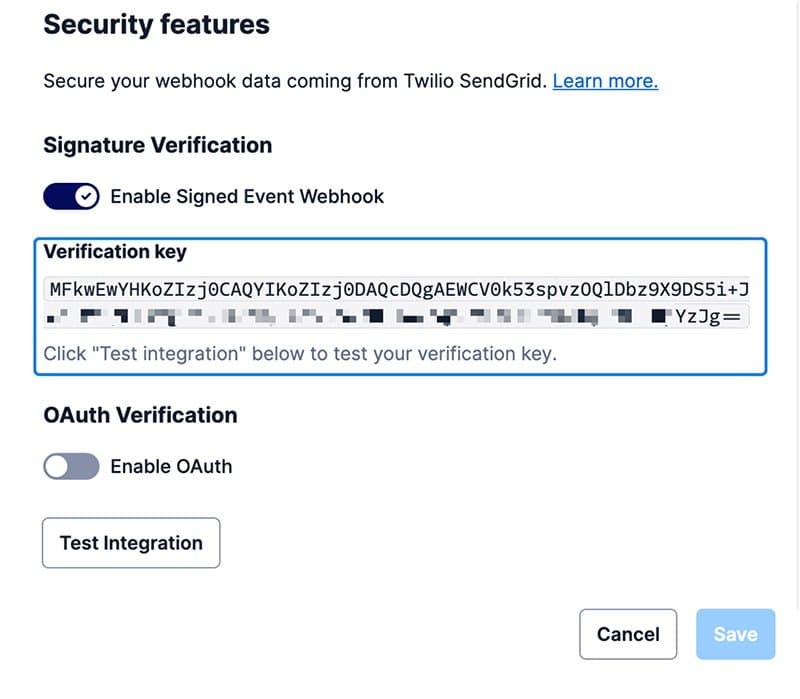Click the Save button

[735, 634]
